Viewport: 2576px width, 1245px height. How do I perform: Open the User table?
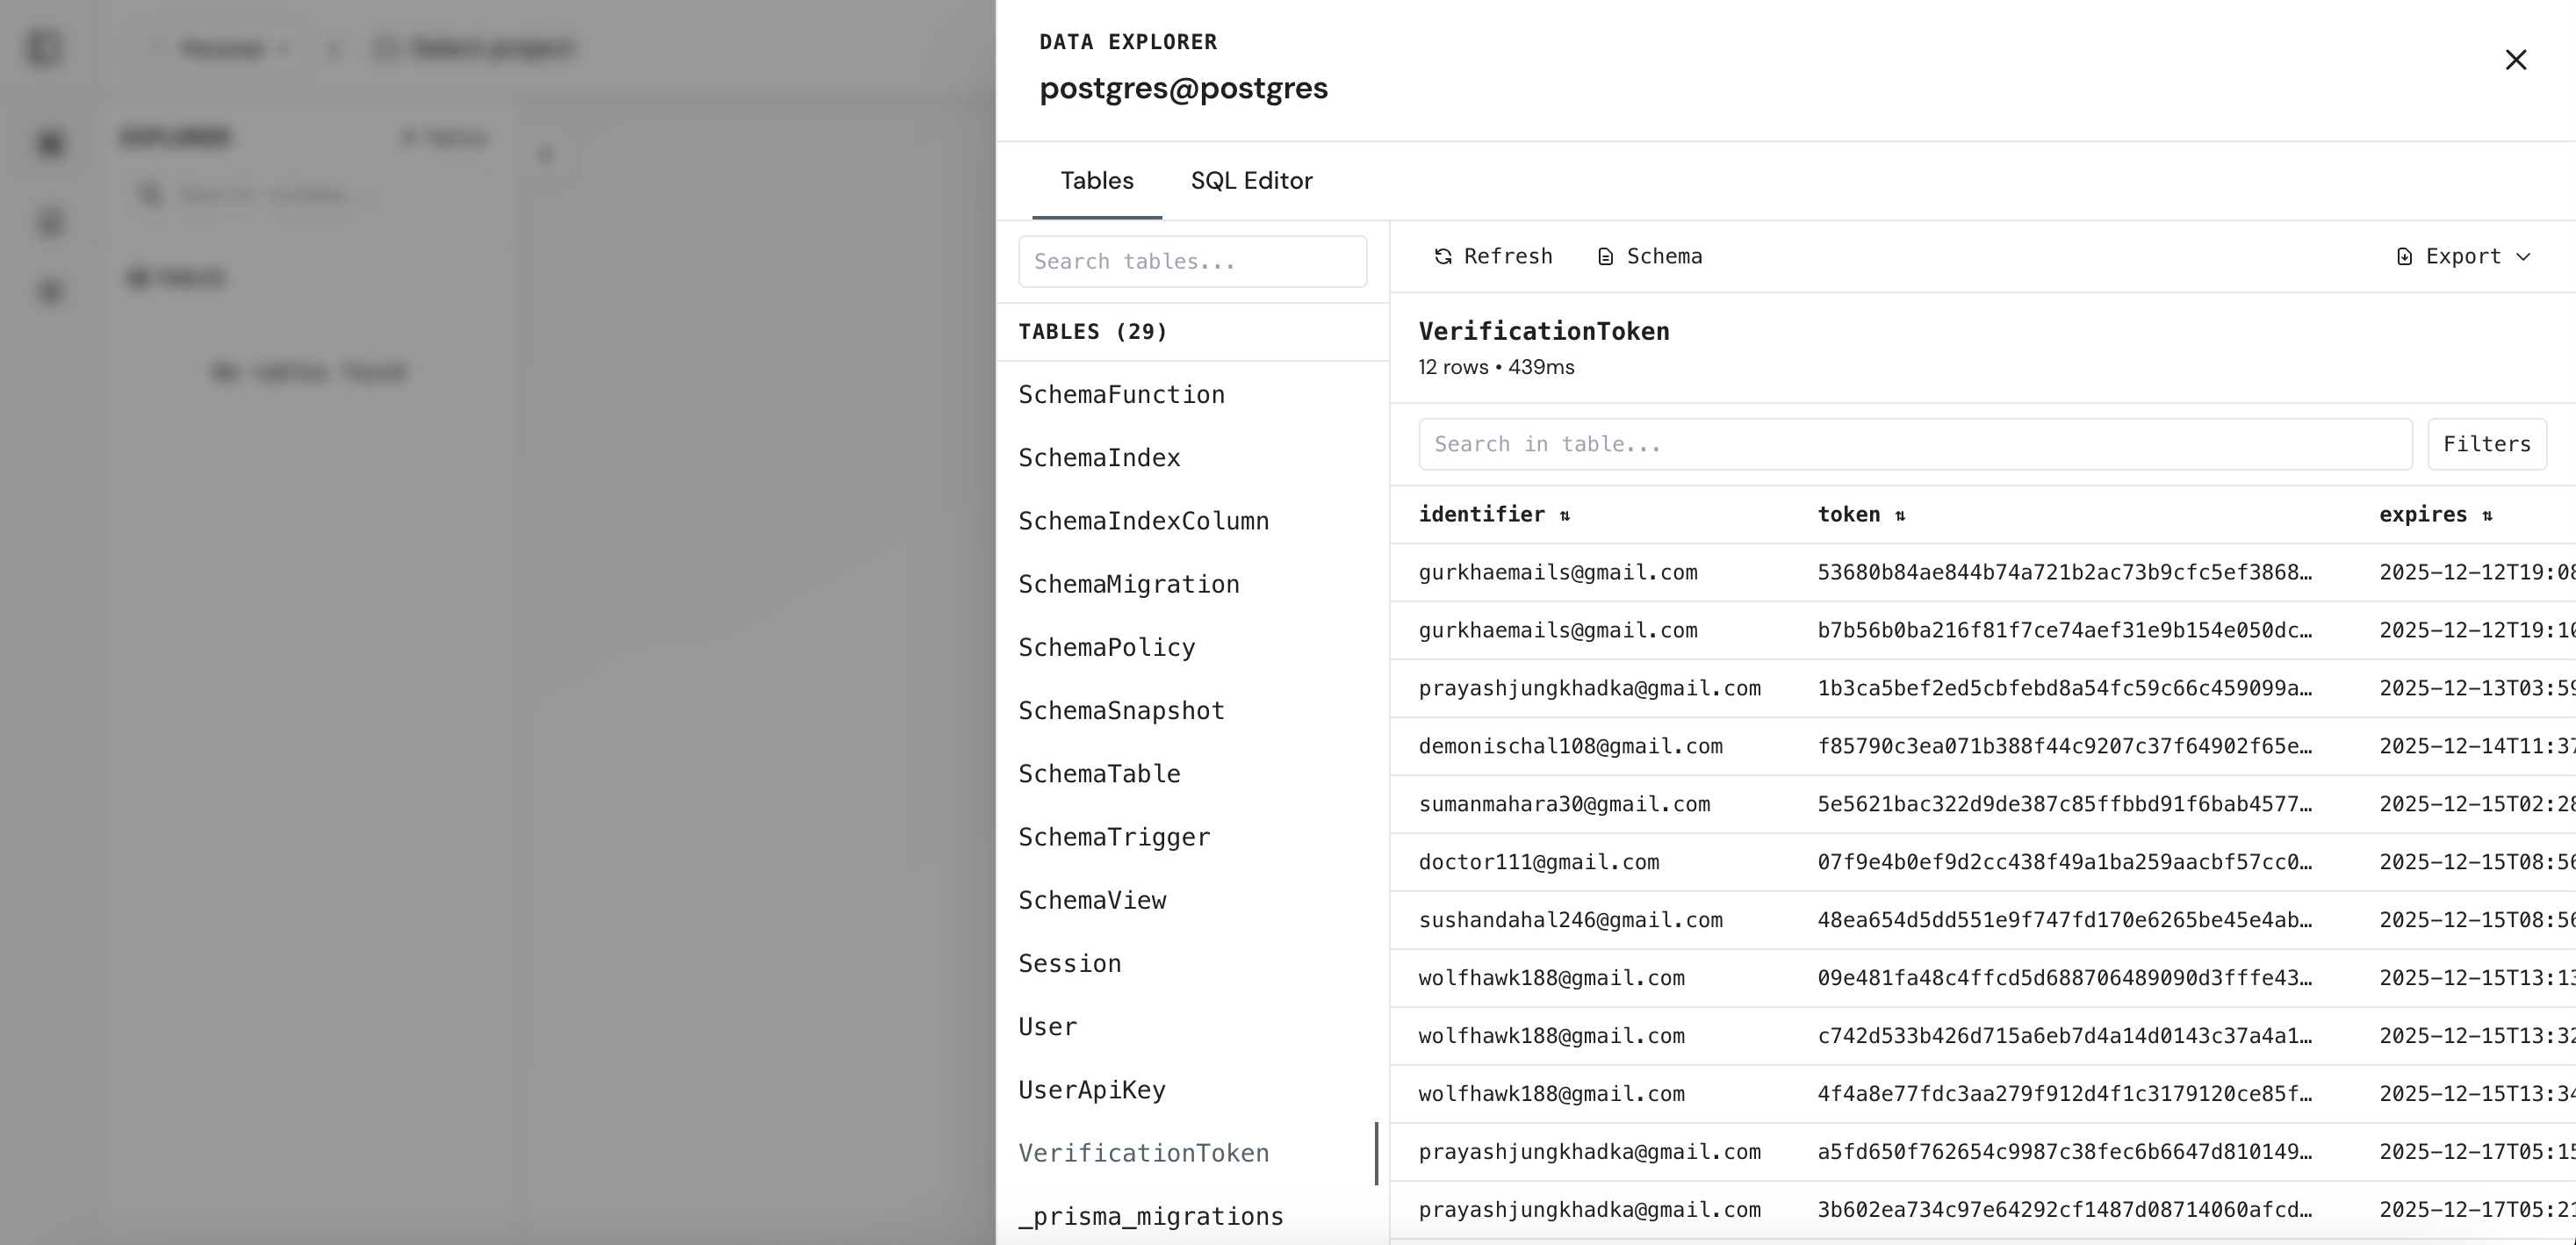1047,1027
